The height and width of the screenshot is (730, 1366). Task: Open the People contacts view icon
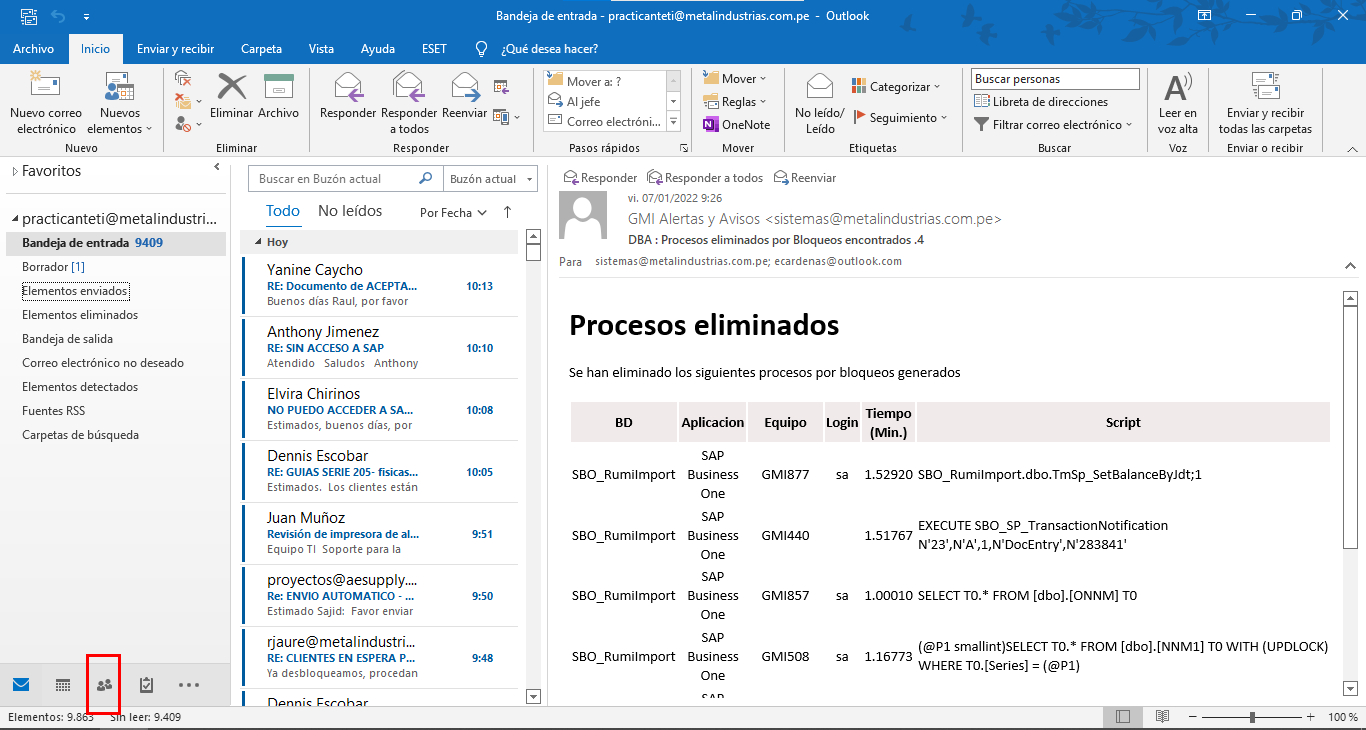click(104, 685)
